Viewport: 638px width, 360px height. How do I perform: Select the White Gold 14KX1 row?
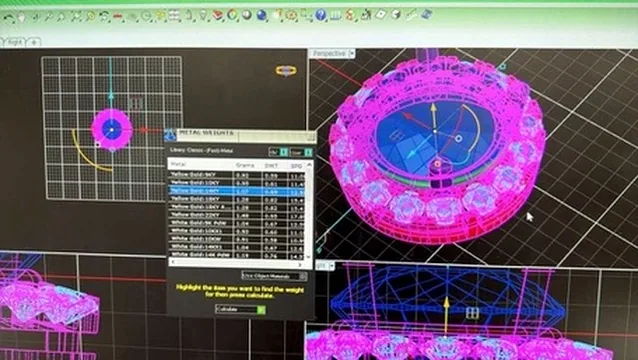(236, 247)
